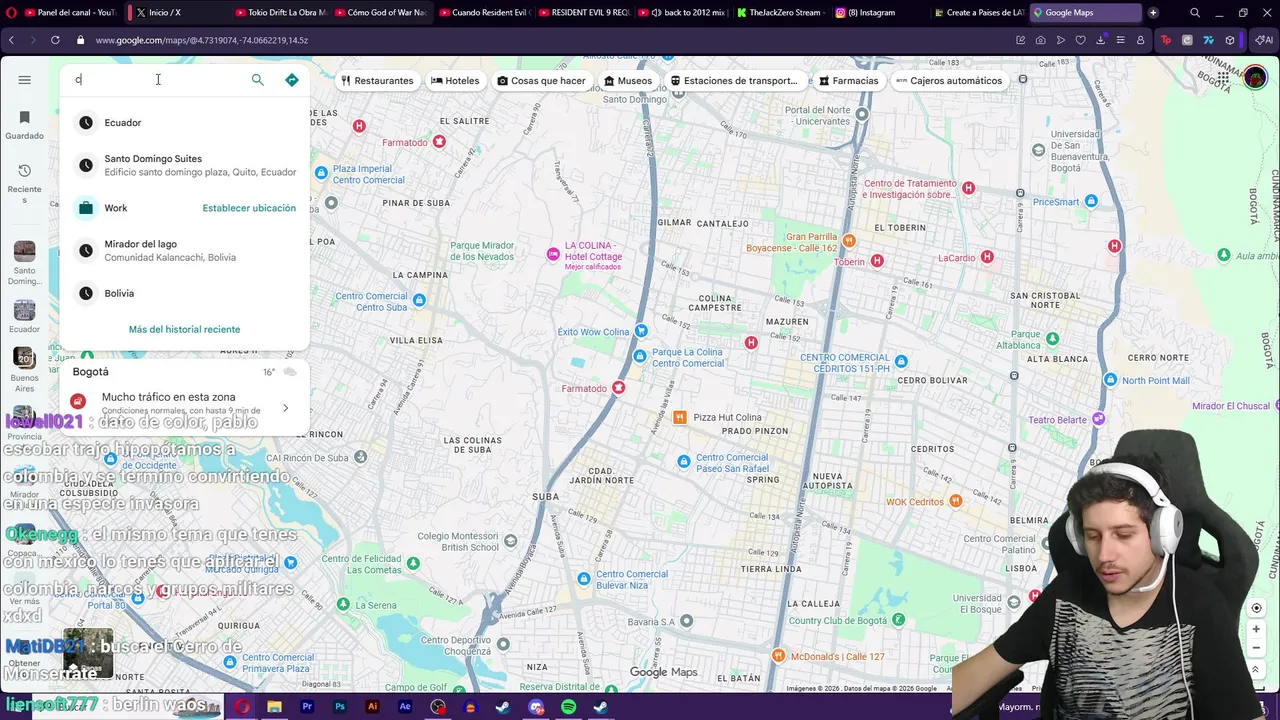The width and height of the screenshot is (1280, 720).
Task: Click the Éxito Wow Colina shopping pin
Action: pyautogui.click(x=641, y=331)
